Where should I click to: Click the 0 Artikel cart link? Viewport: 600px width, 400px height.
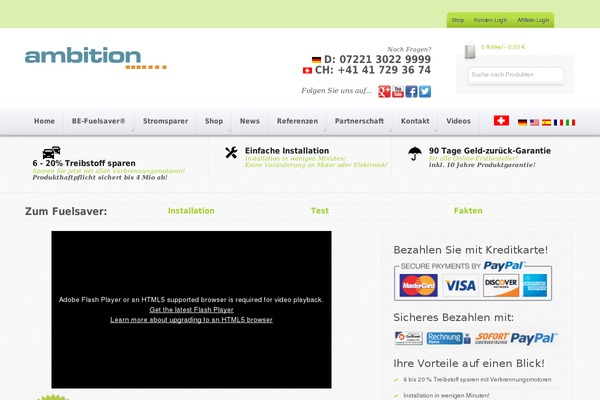(x=503, y=47)
